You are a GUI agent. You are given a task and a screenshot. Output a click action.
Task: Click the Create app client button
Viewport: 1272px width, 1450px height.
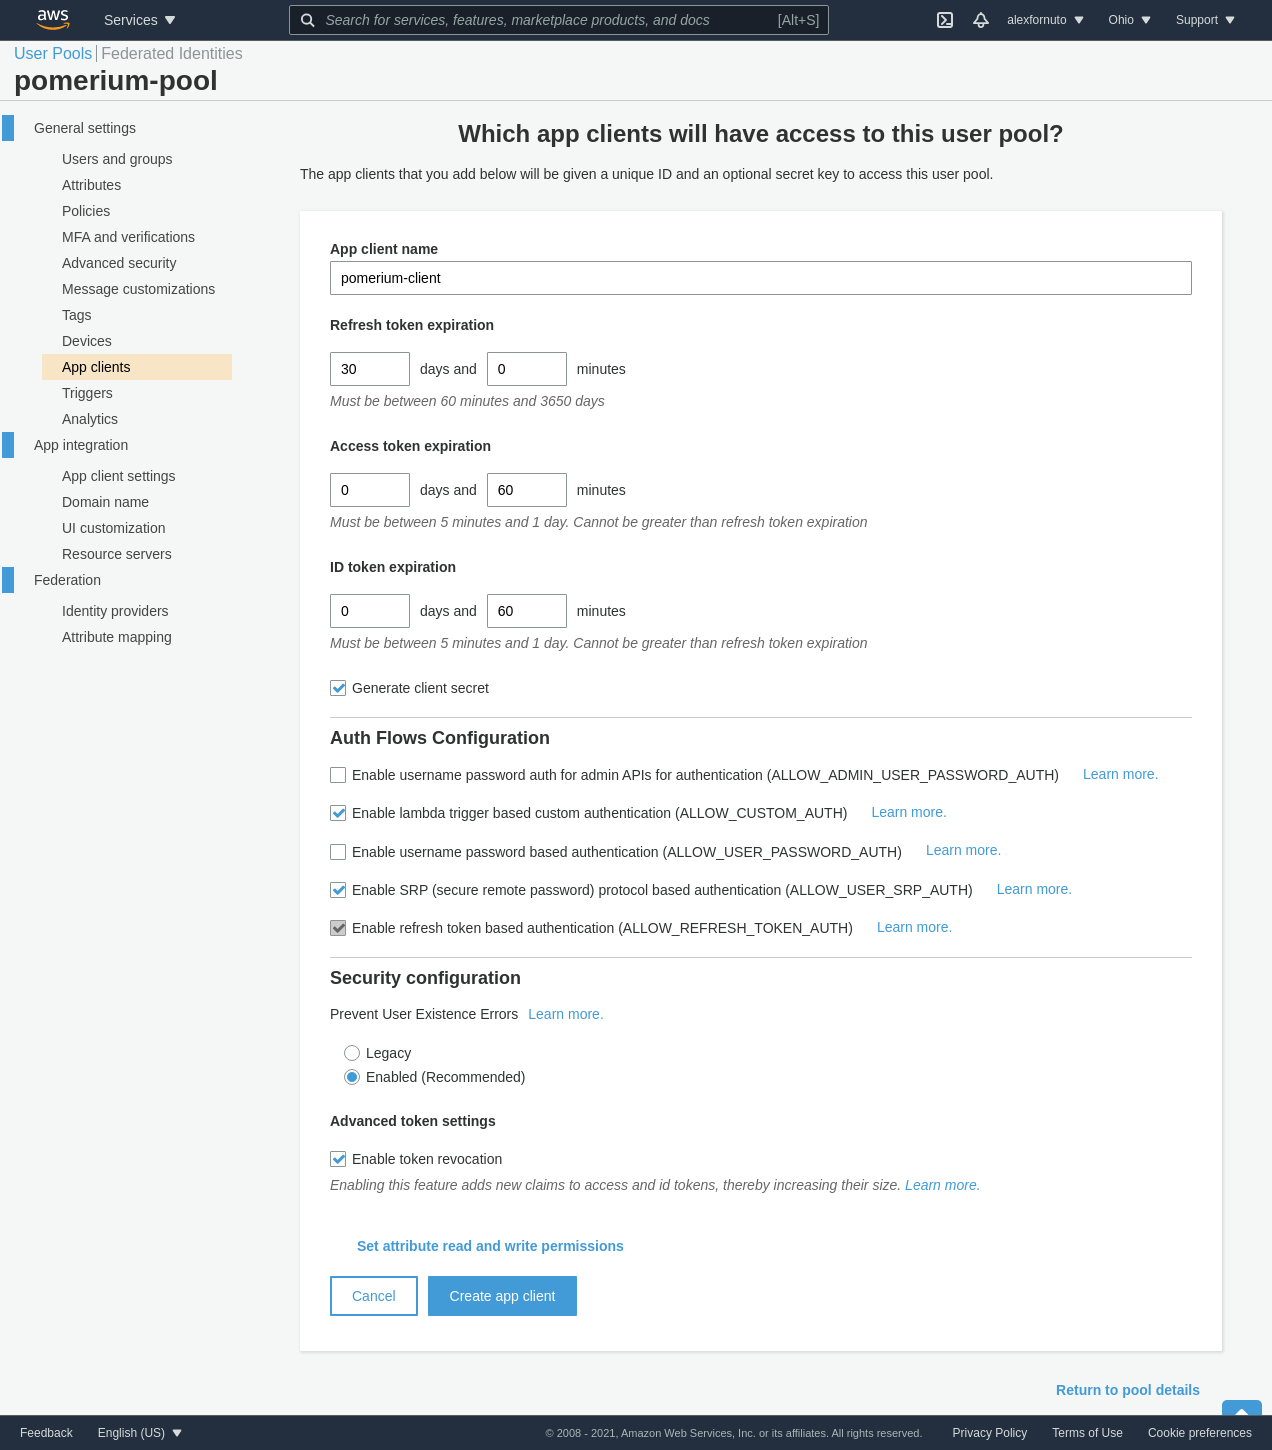pyautogui.click(x=502, y=1295)
